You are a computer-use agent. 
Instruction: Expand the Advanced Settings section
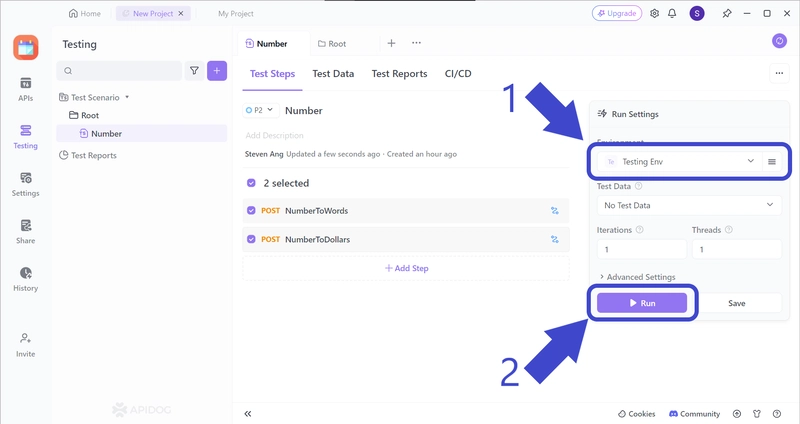[637, 277]
